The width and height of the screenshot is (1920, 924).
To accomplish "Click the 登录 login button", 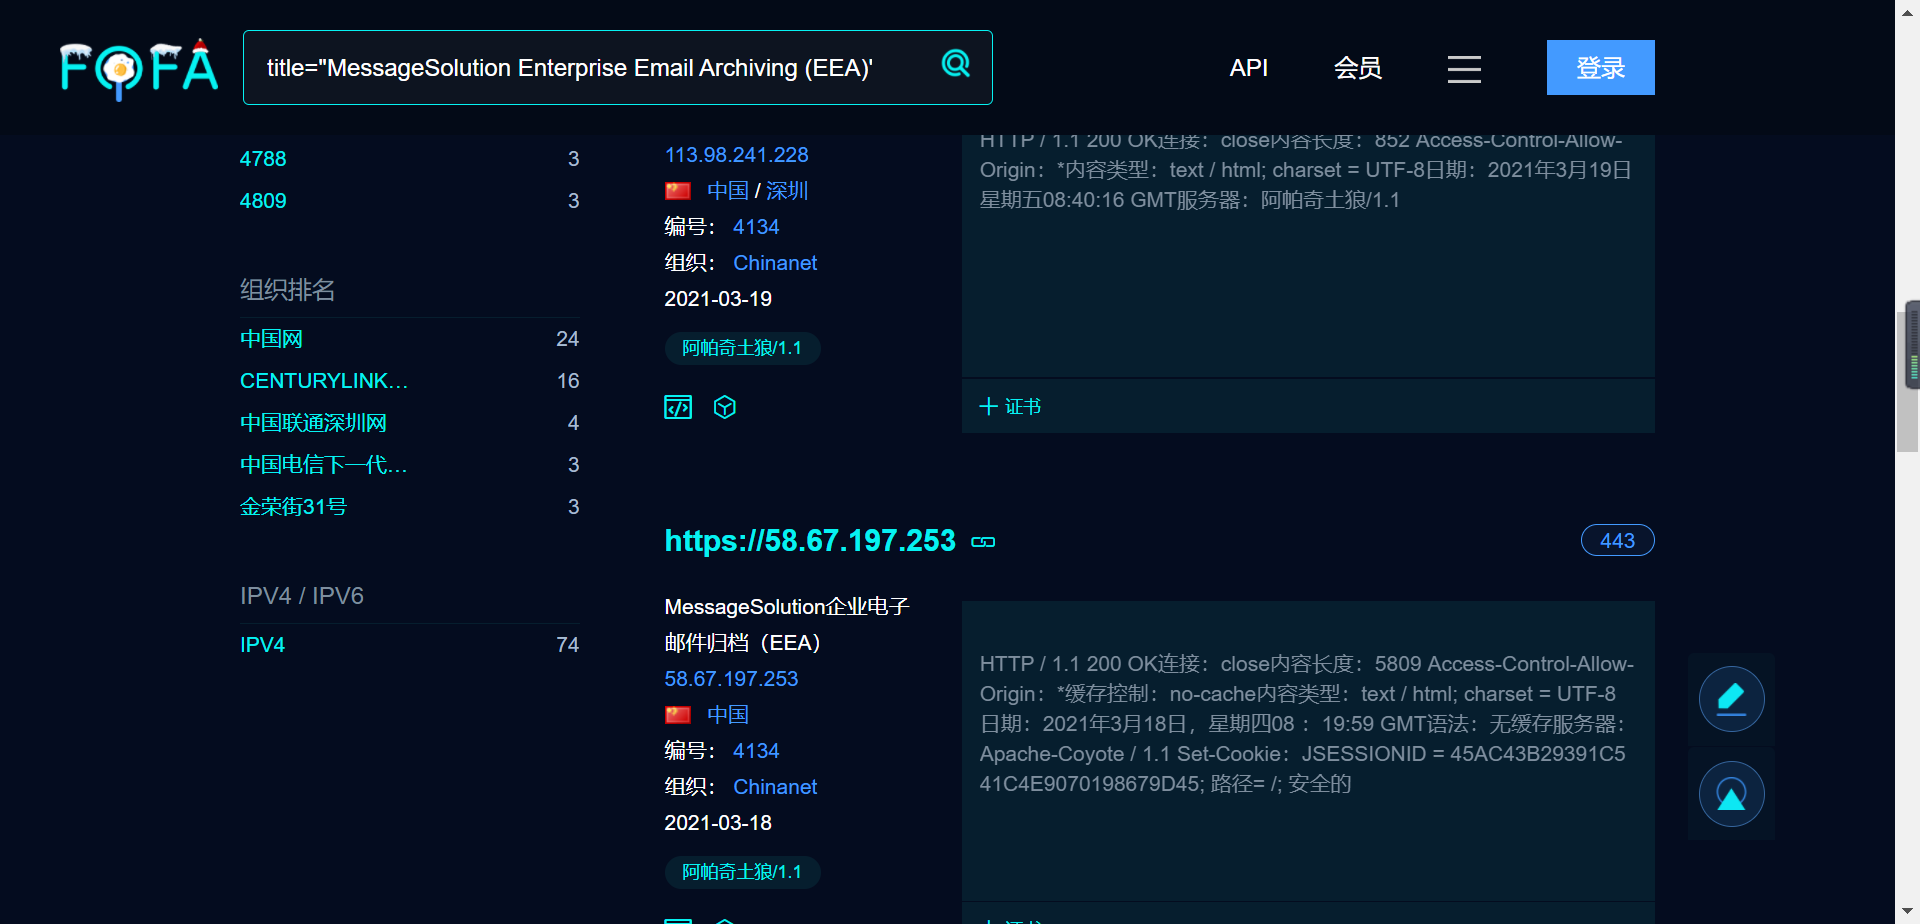I will pos(1600,68).
